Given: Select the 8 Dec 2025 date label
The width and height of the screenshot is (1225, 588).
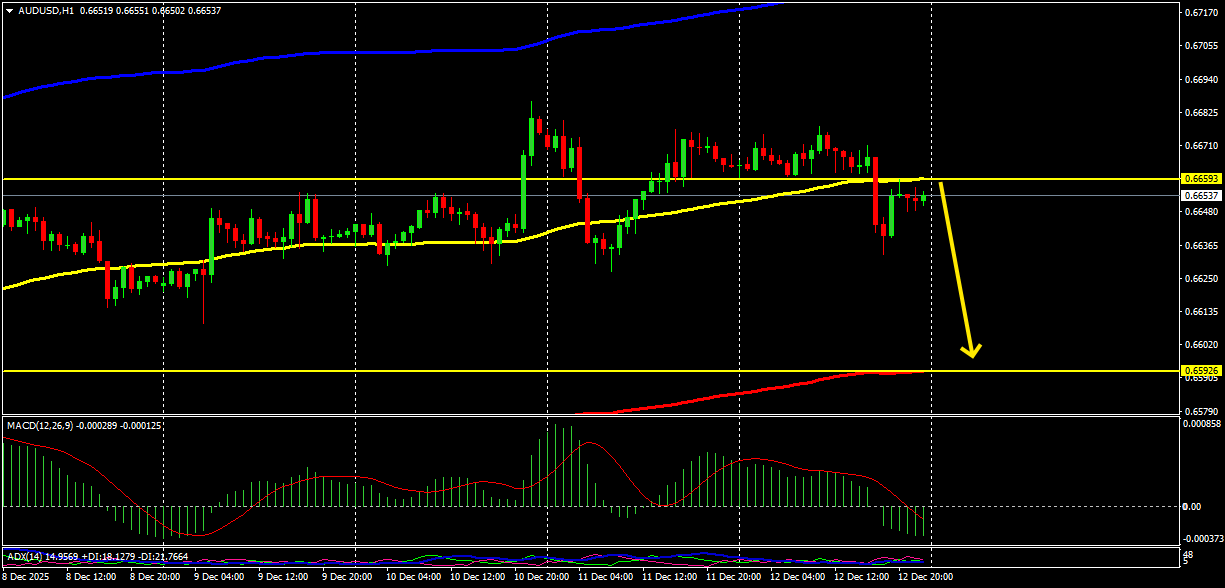Looking at the screenshot, I should [x=26, y=577].
